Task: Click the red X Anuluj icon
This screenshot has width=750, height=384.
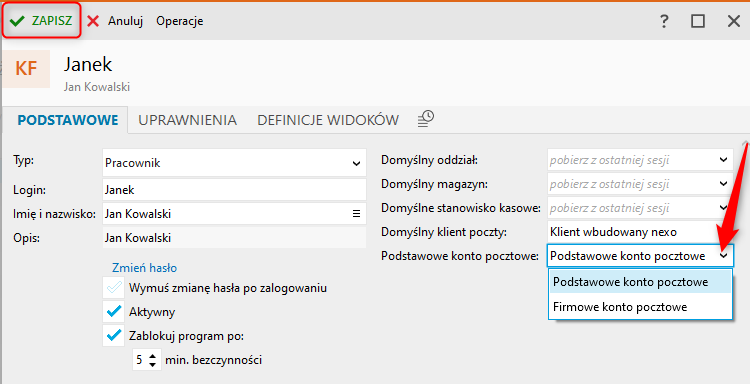Action: [93, 21]
